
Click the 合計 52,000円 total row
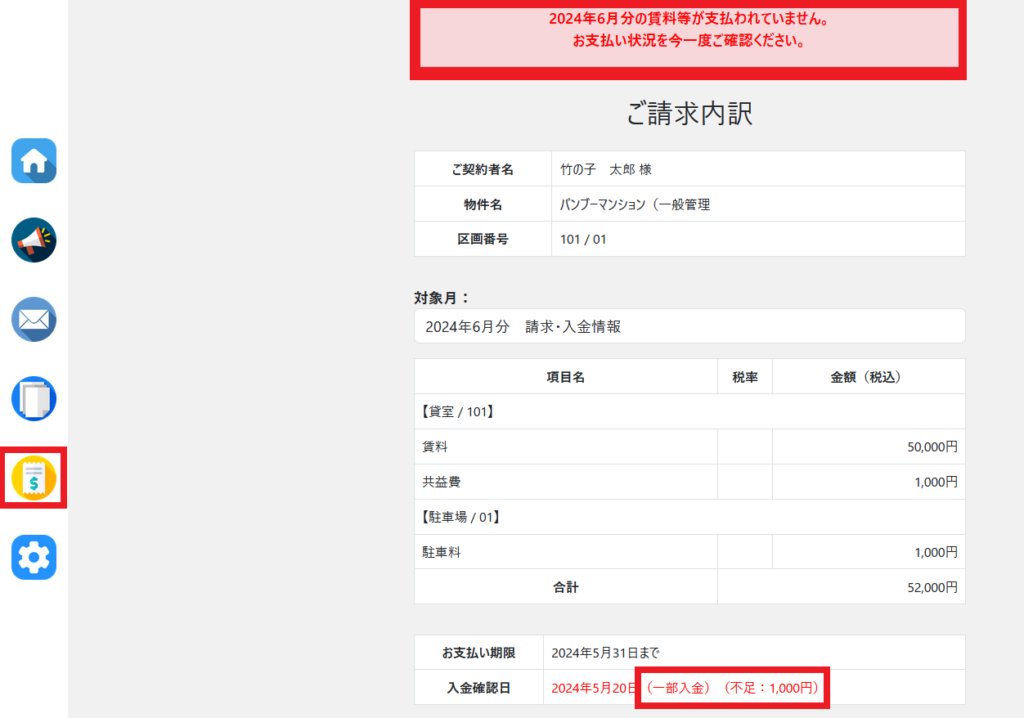pyautogui.click(x=689, y=587)
